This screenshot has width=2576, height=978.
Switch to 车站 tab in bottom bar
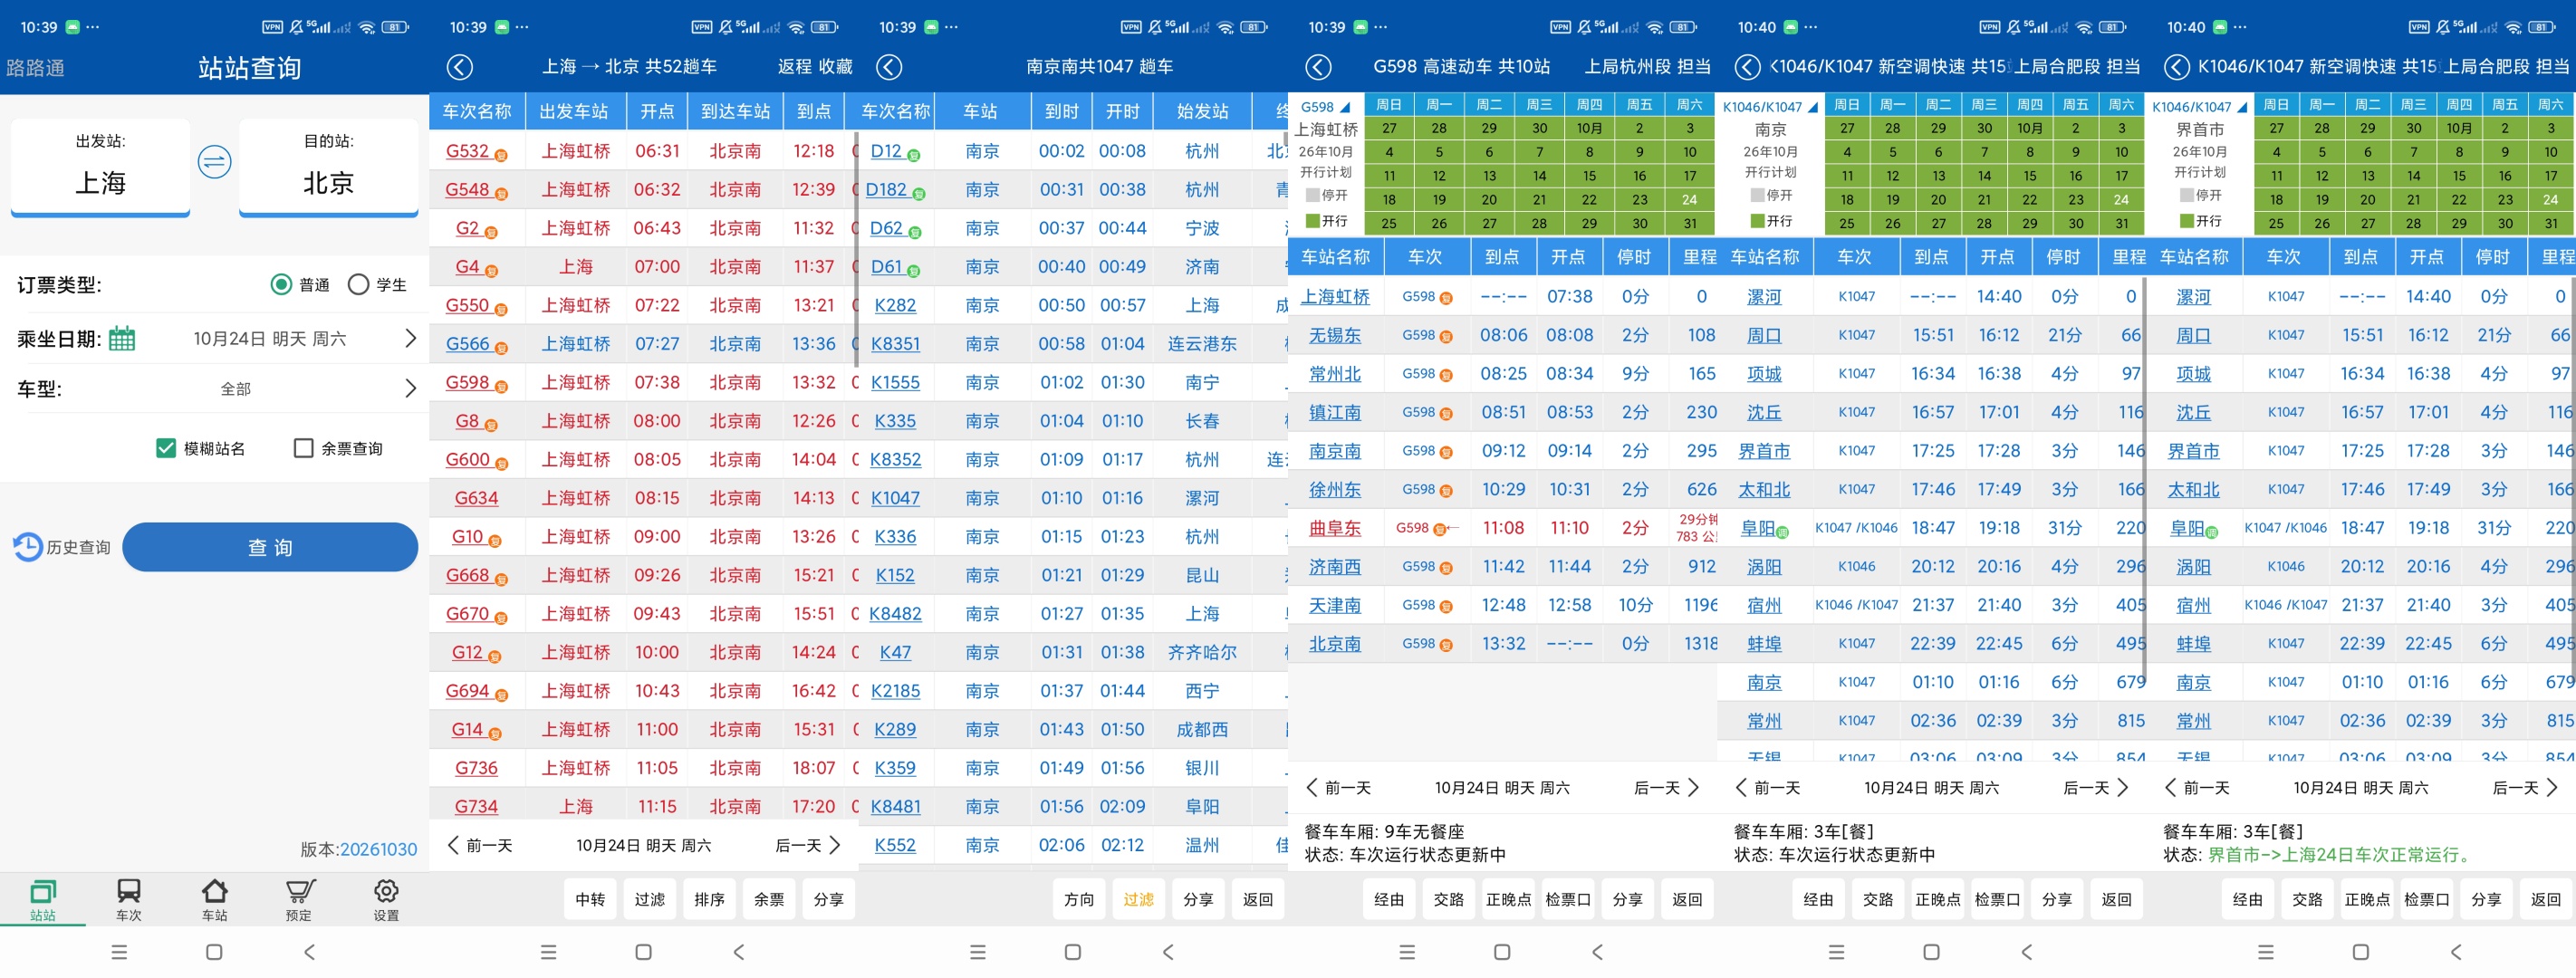click(215, 899)
